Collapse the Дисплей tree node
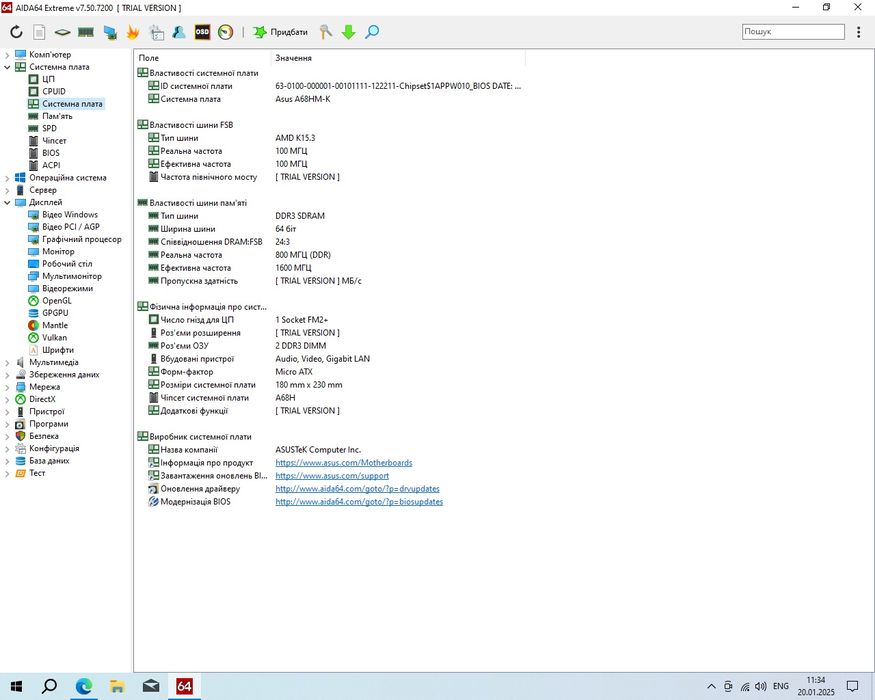Image resolution: width=875 pixels, height=700 pixels. click(7, 203)
